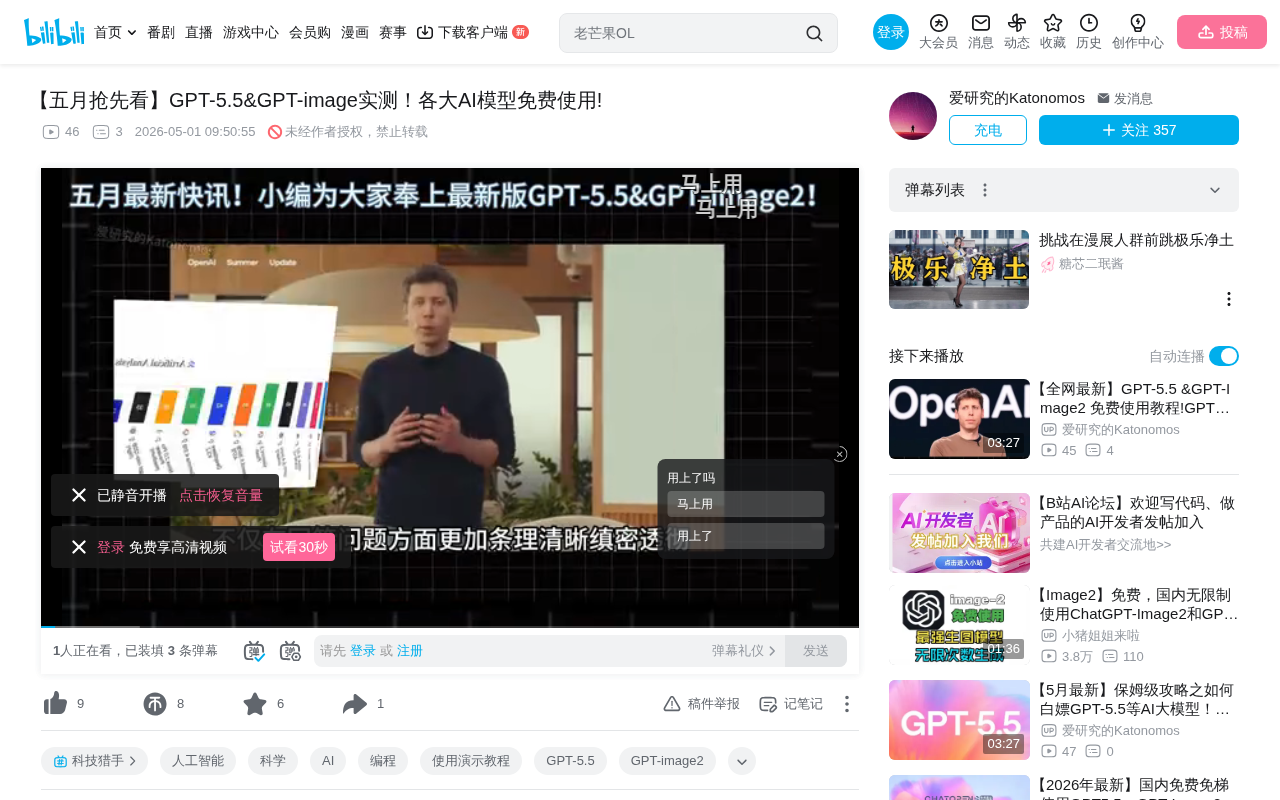Follow uploader with 关注 357 button

pos(1139,130)
